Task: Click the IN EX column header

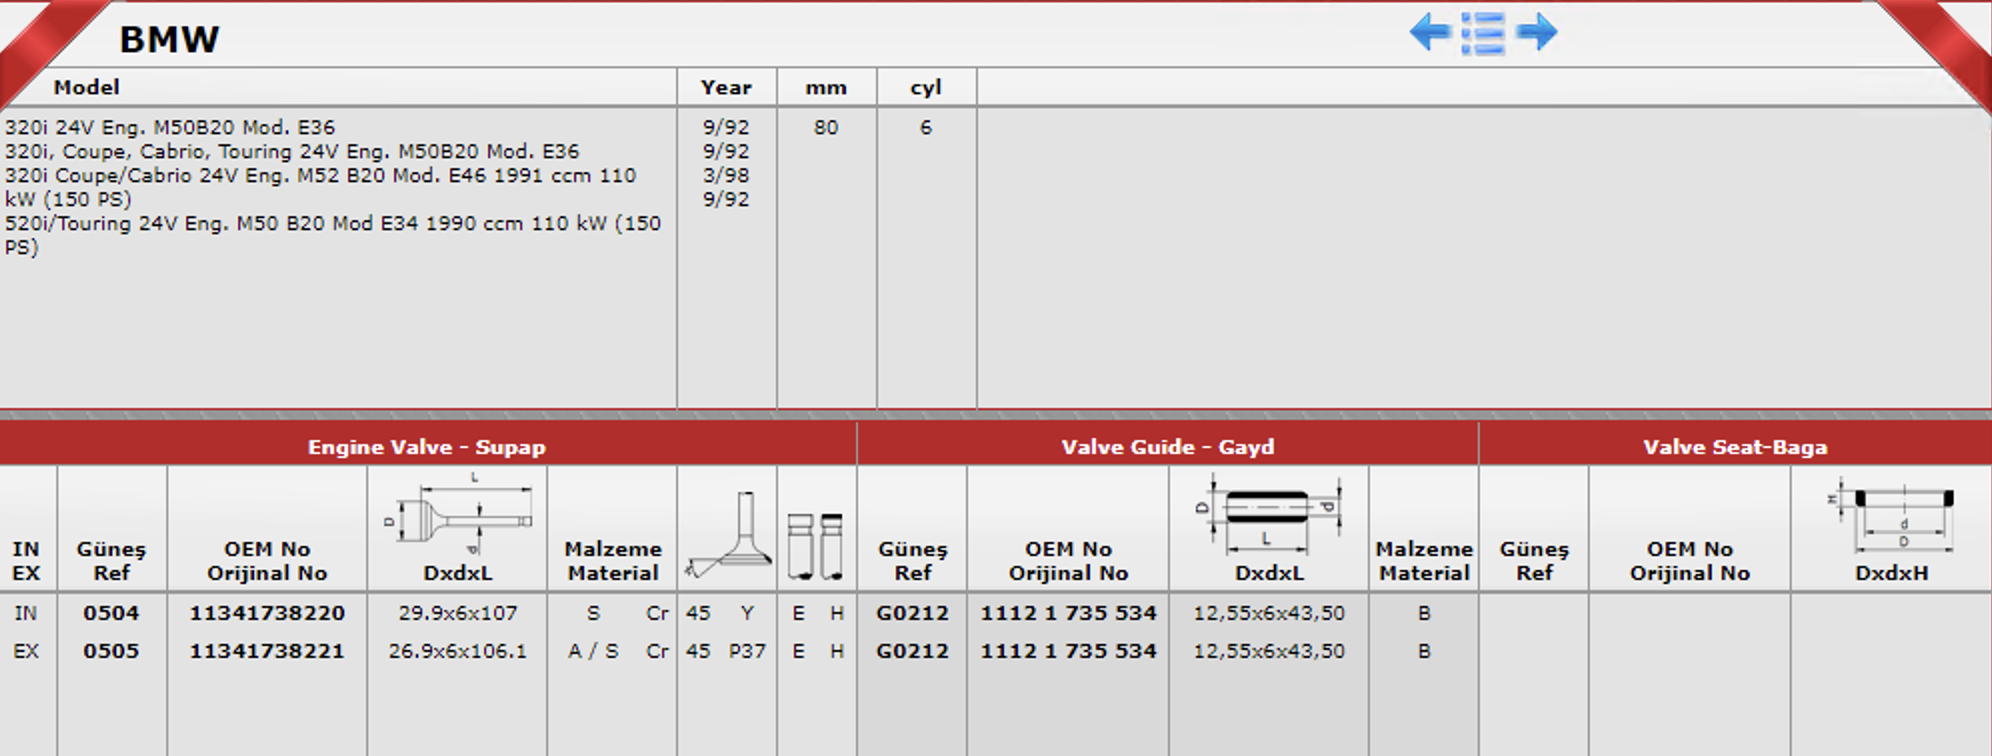Action: (26, 561)
